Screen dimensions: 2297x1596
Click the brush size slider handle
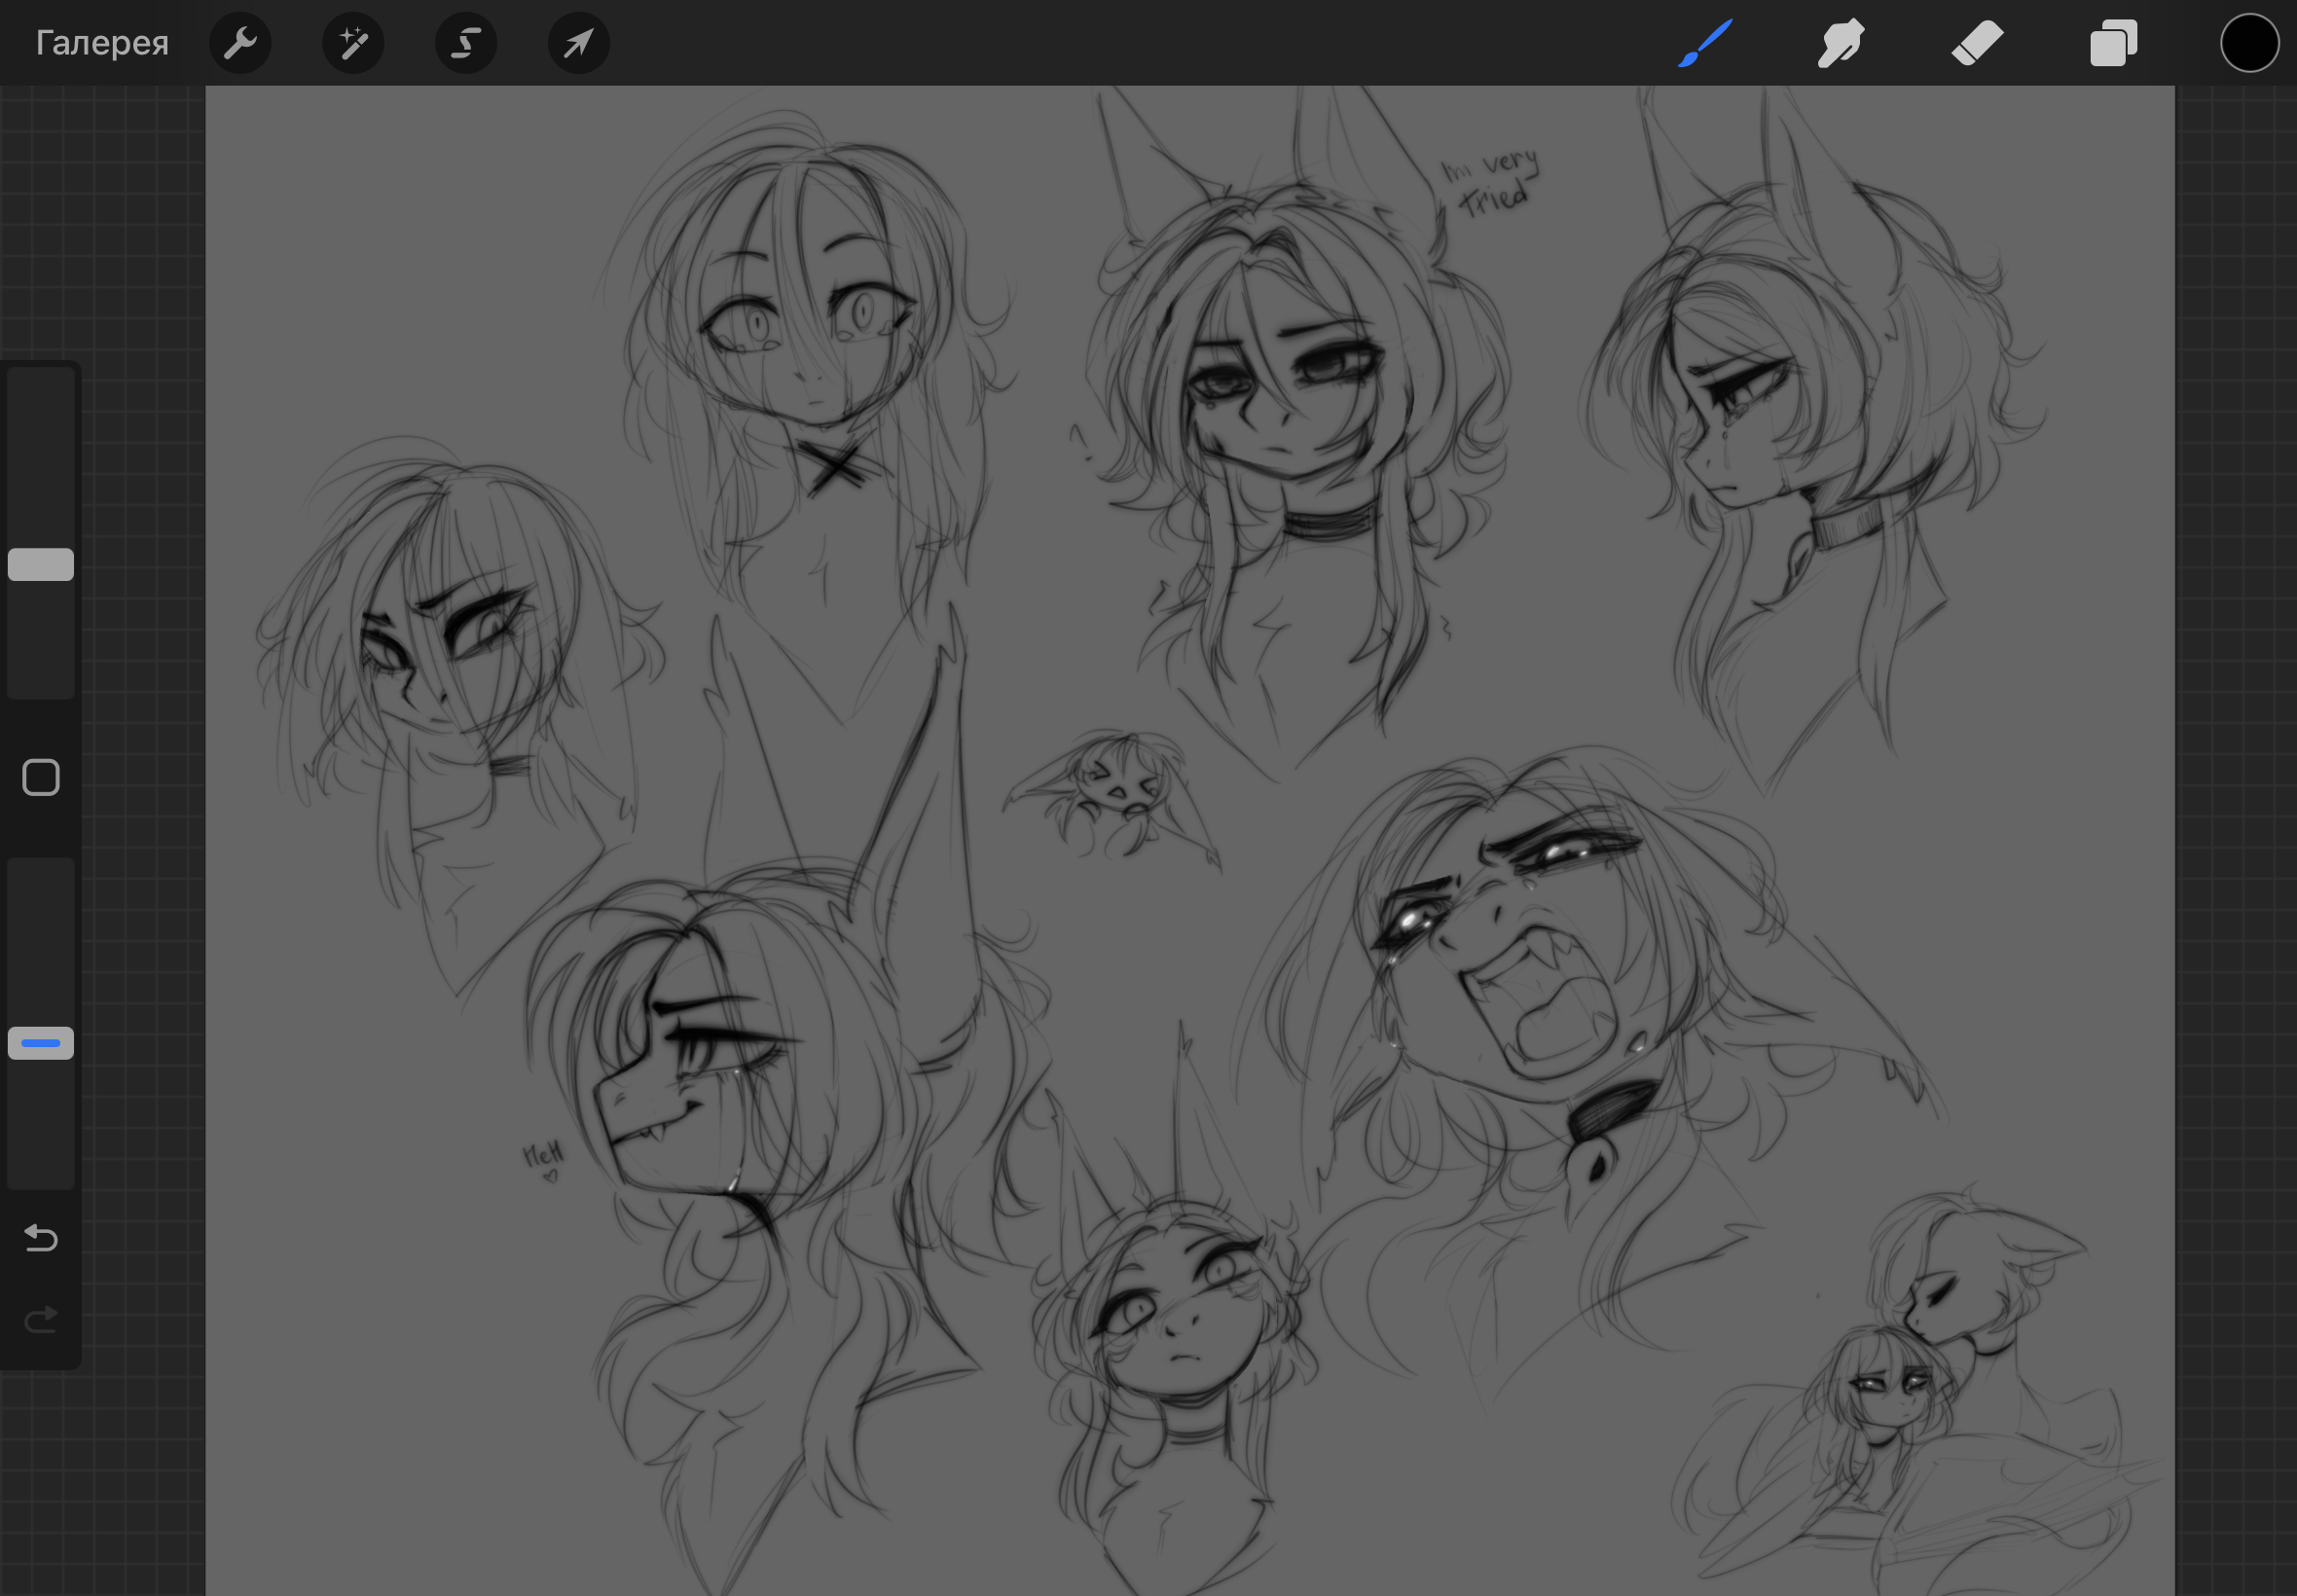(41, 564)
